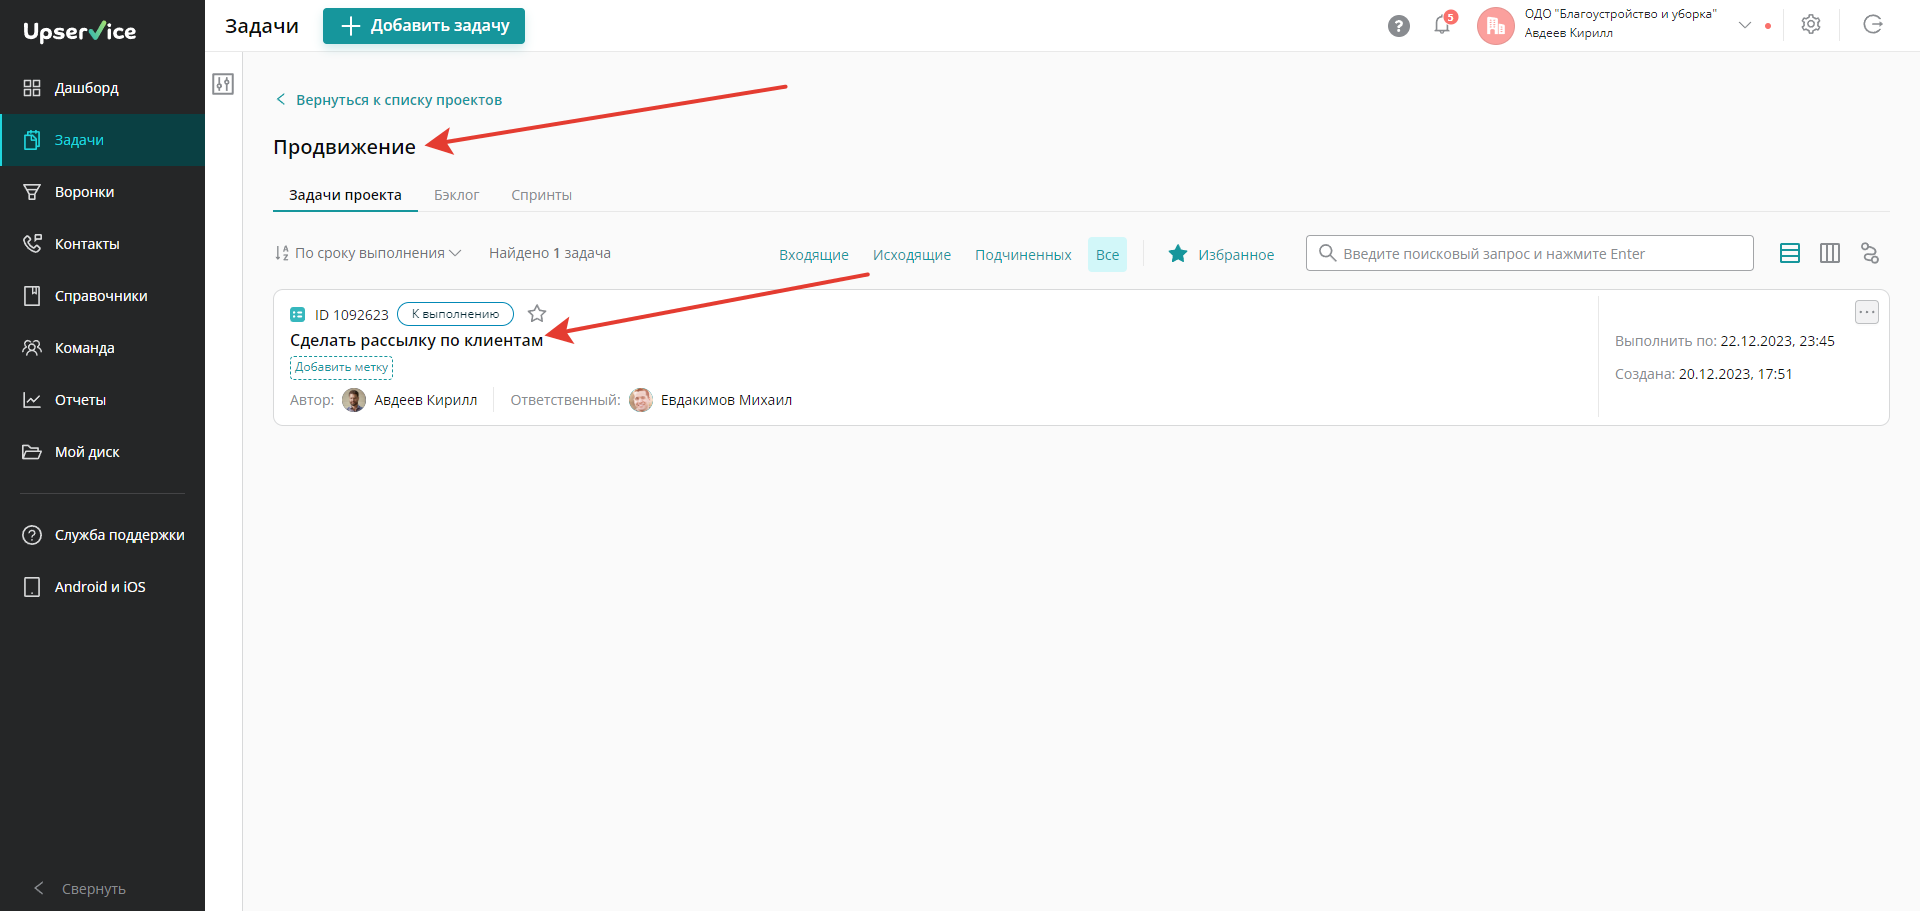
Task: Open Справочники in sidebar
Action: point(102,296)
